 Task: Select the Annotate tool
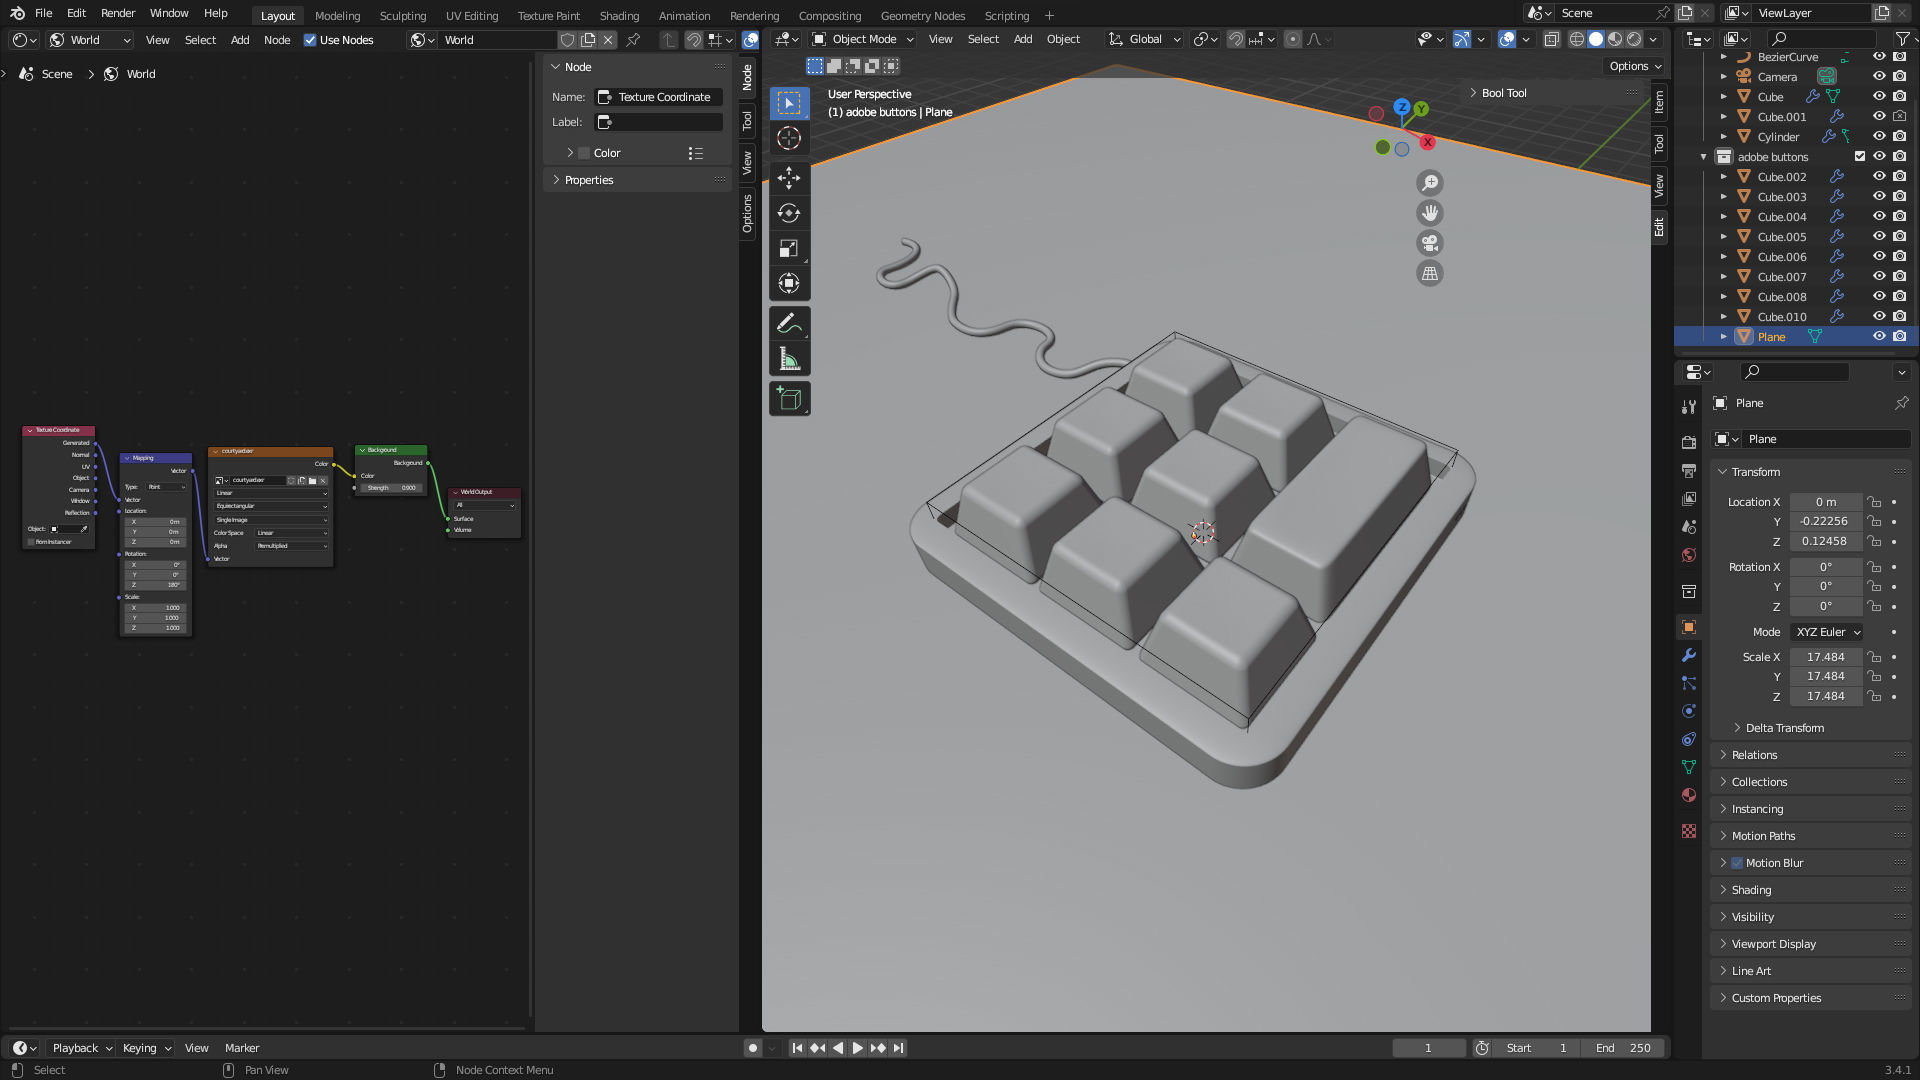coord(789,323)
